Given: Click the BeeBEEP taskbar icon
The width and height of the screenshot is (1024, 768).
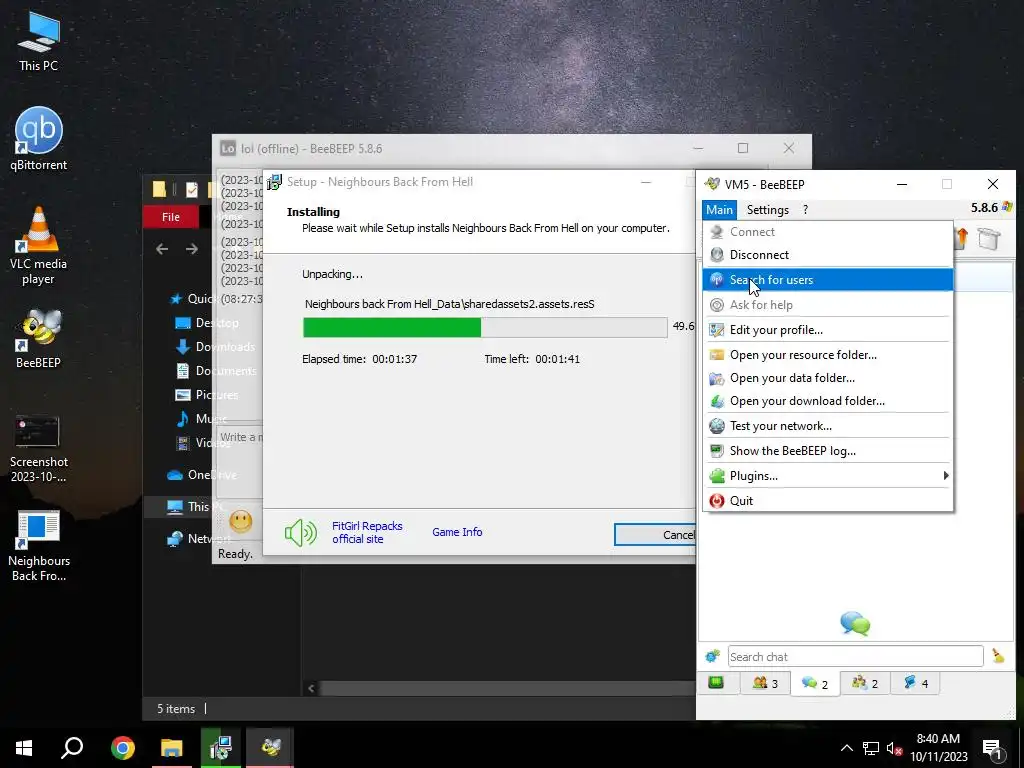Looking at the screenshot, I should (x=270, y=748).
